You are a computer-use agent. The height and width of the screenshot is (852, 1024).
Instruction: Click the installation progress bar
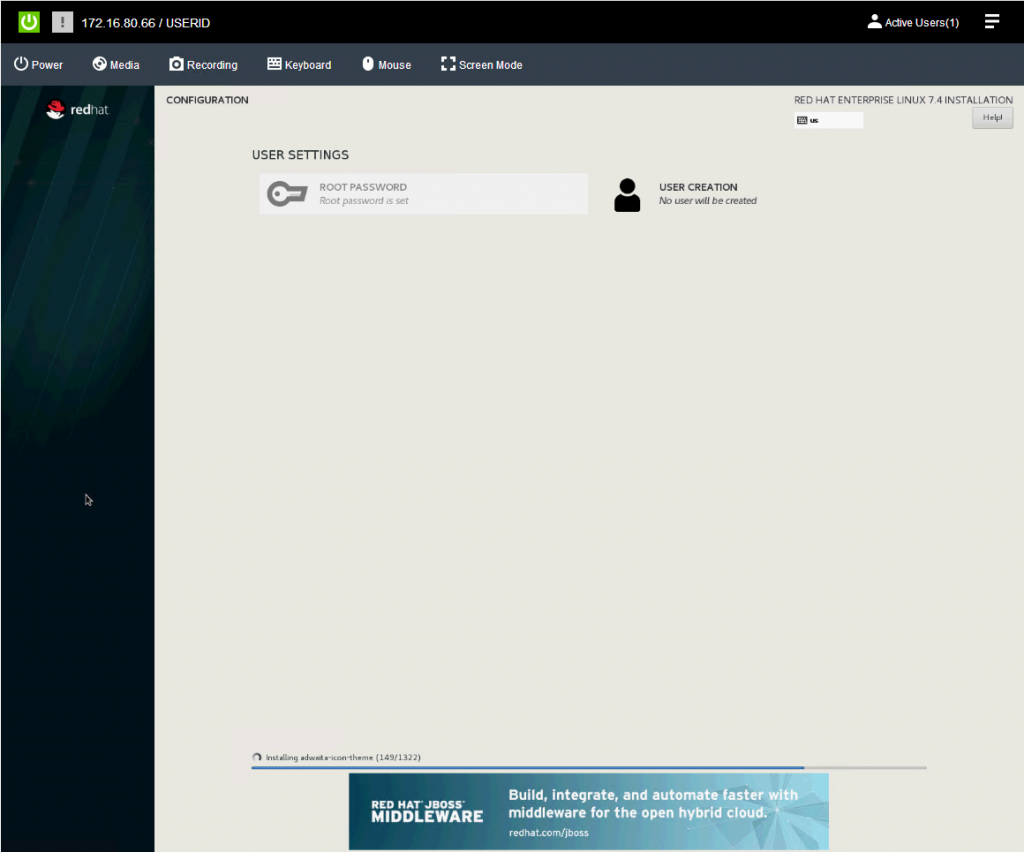[589, 768]
